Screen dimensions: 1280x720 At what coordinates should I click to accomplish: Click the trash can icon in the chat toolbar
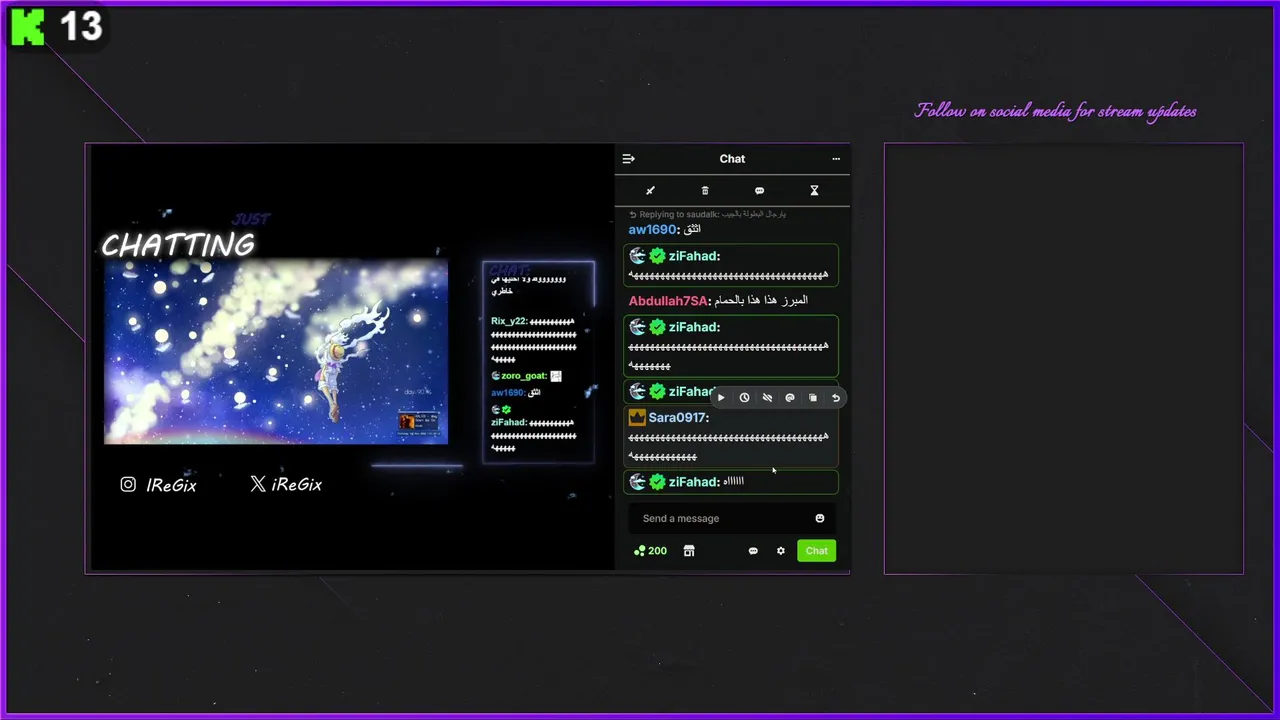coord(705,190)
